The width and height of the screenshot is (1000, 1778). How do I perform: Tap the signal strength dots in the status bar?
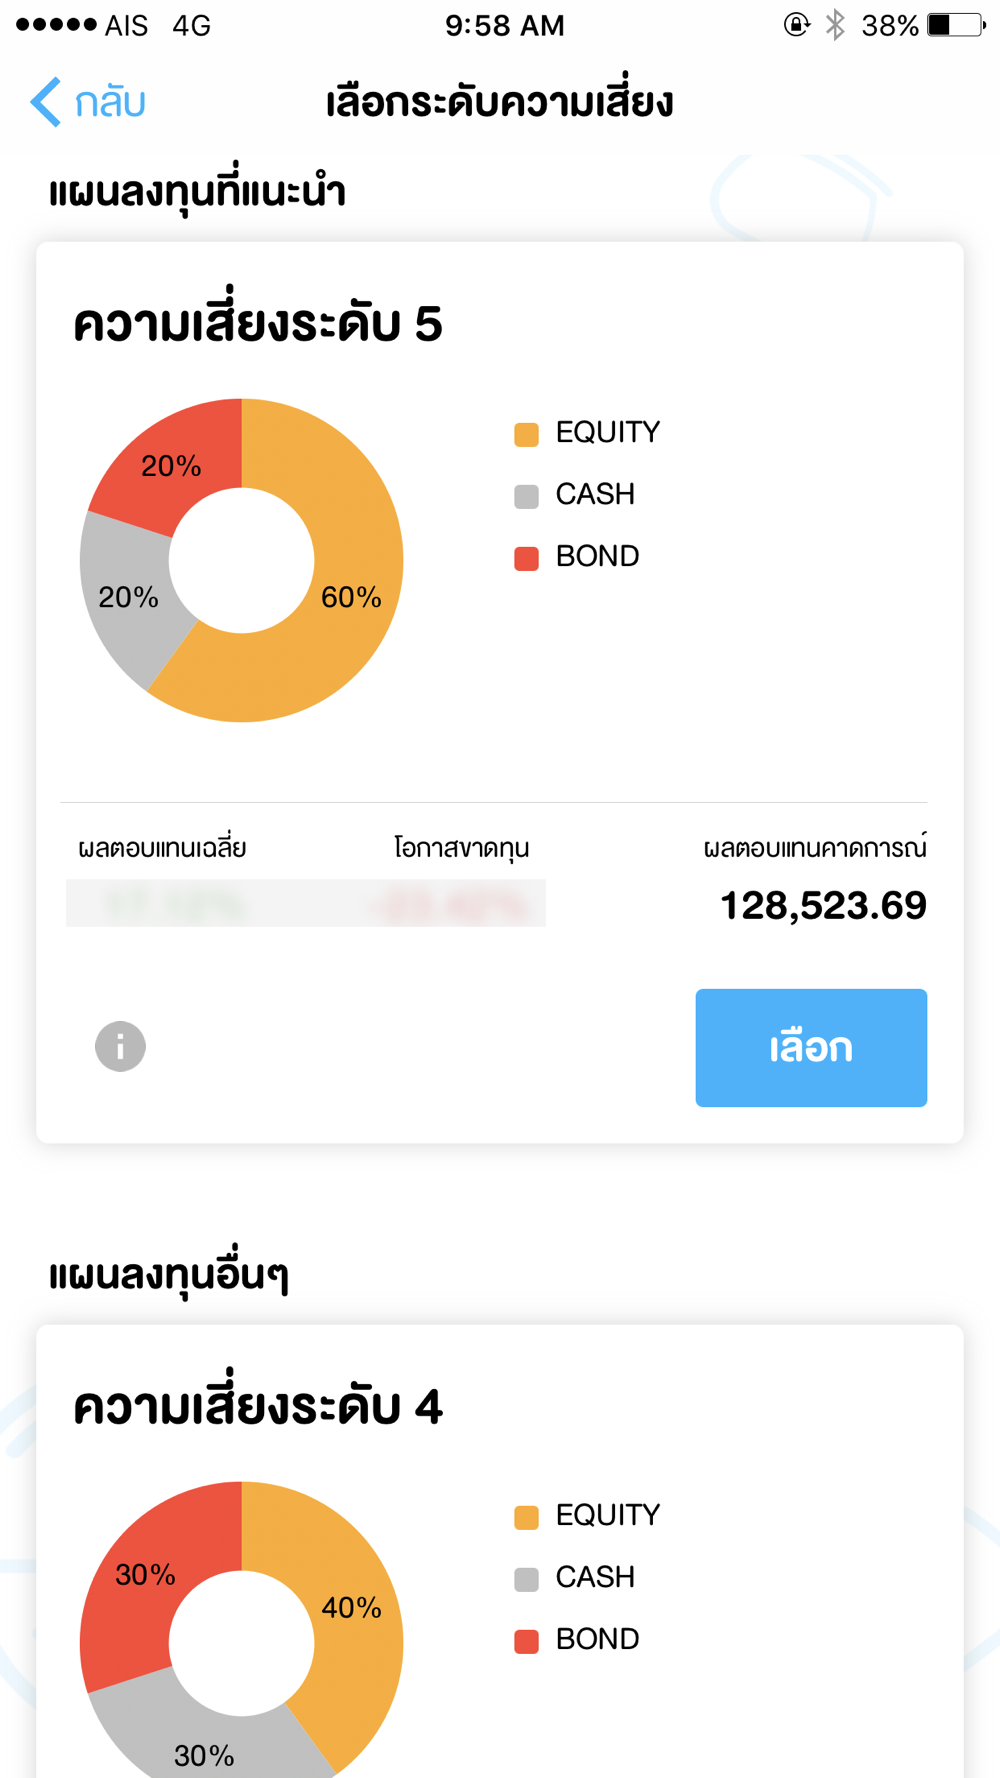click(x=57, y=25)
